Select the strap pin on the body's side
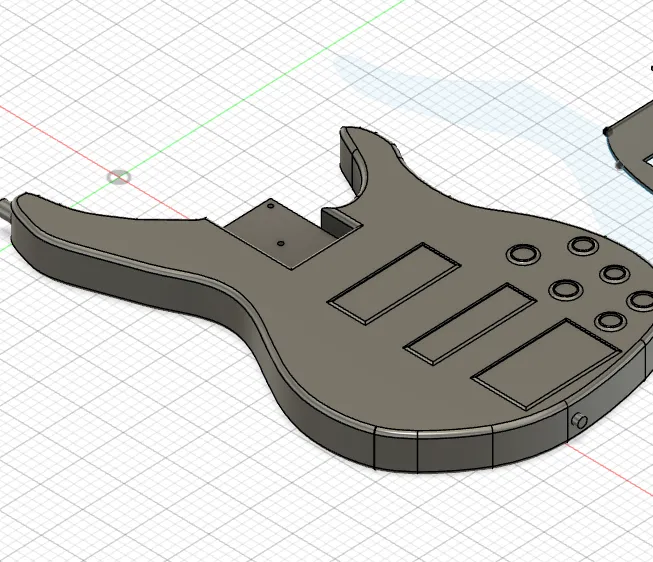Image resolution: width=653 pixels, height=562 pixels. click(579, 420)
